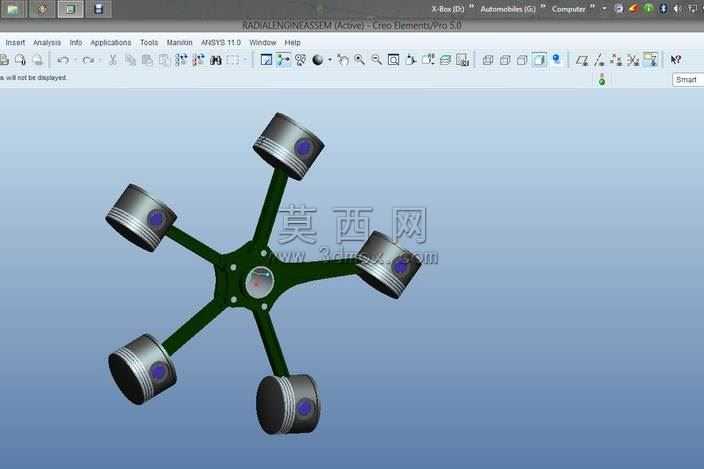Switch to Hidden Line display style
The width and height of the screenshot is (704, 469).
click(505, 60)
